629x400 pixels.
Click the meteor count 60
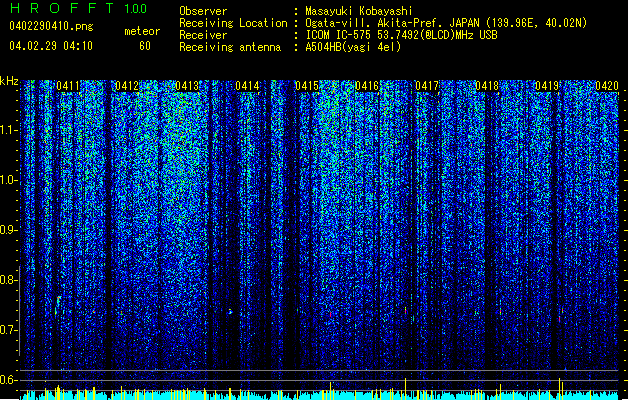(x=145, y=46)
